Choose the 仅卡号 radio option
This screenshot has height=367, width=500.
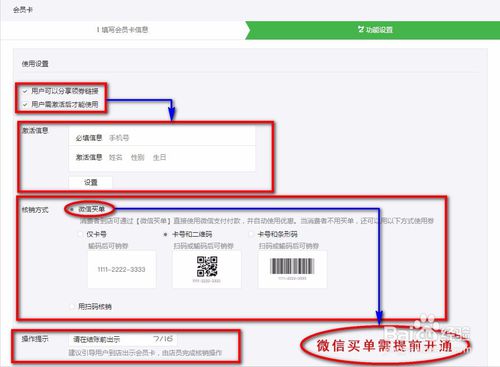pyautogui.click(x=80, y=234)
